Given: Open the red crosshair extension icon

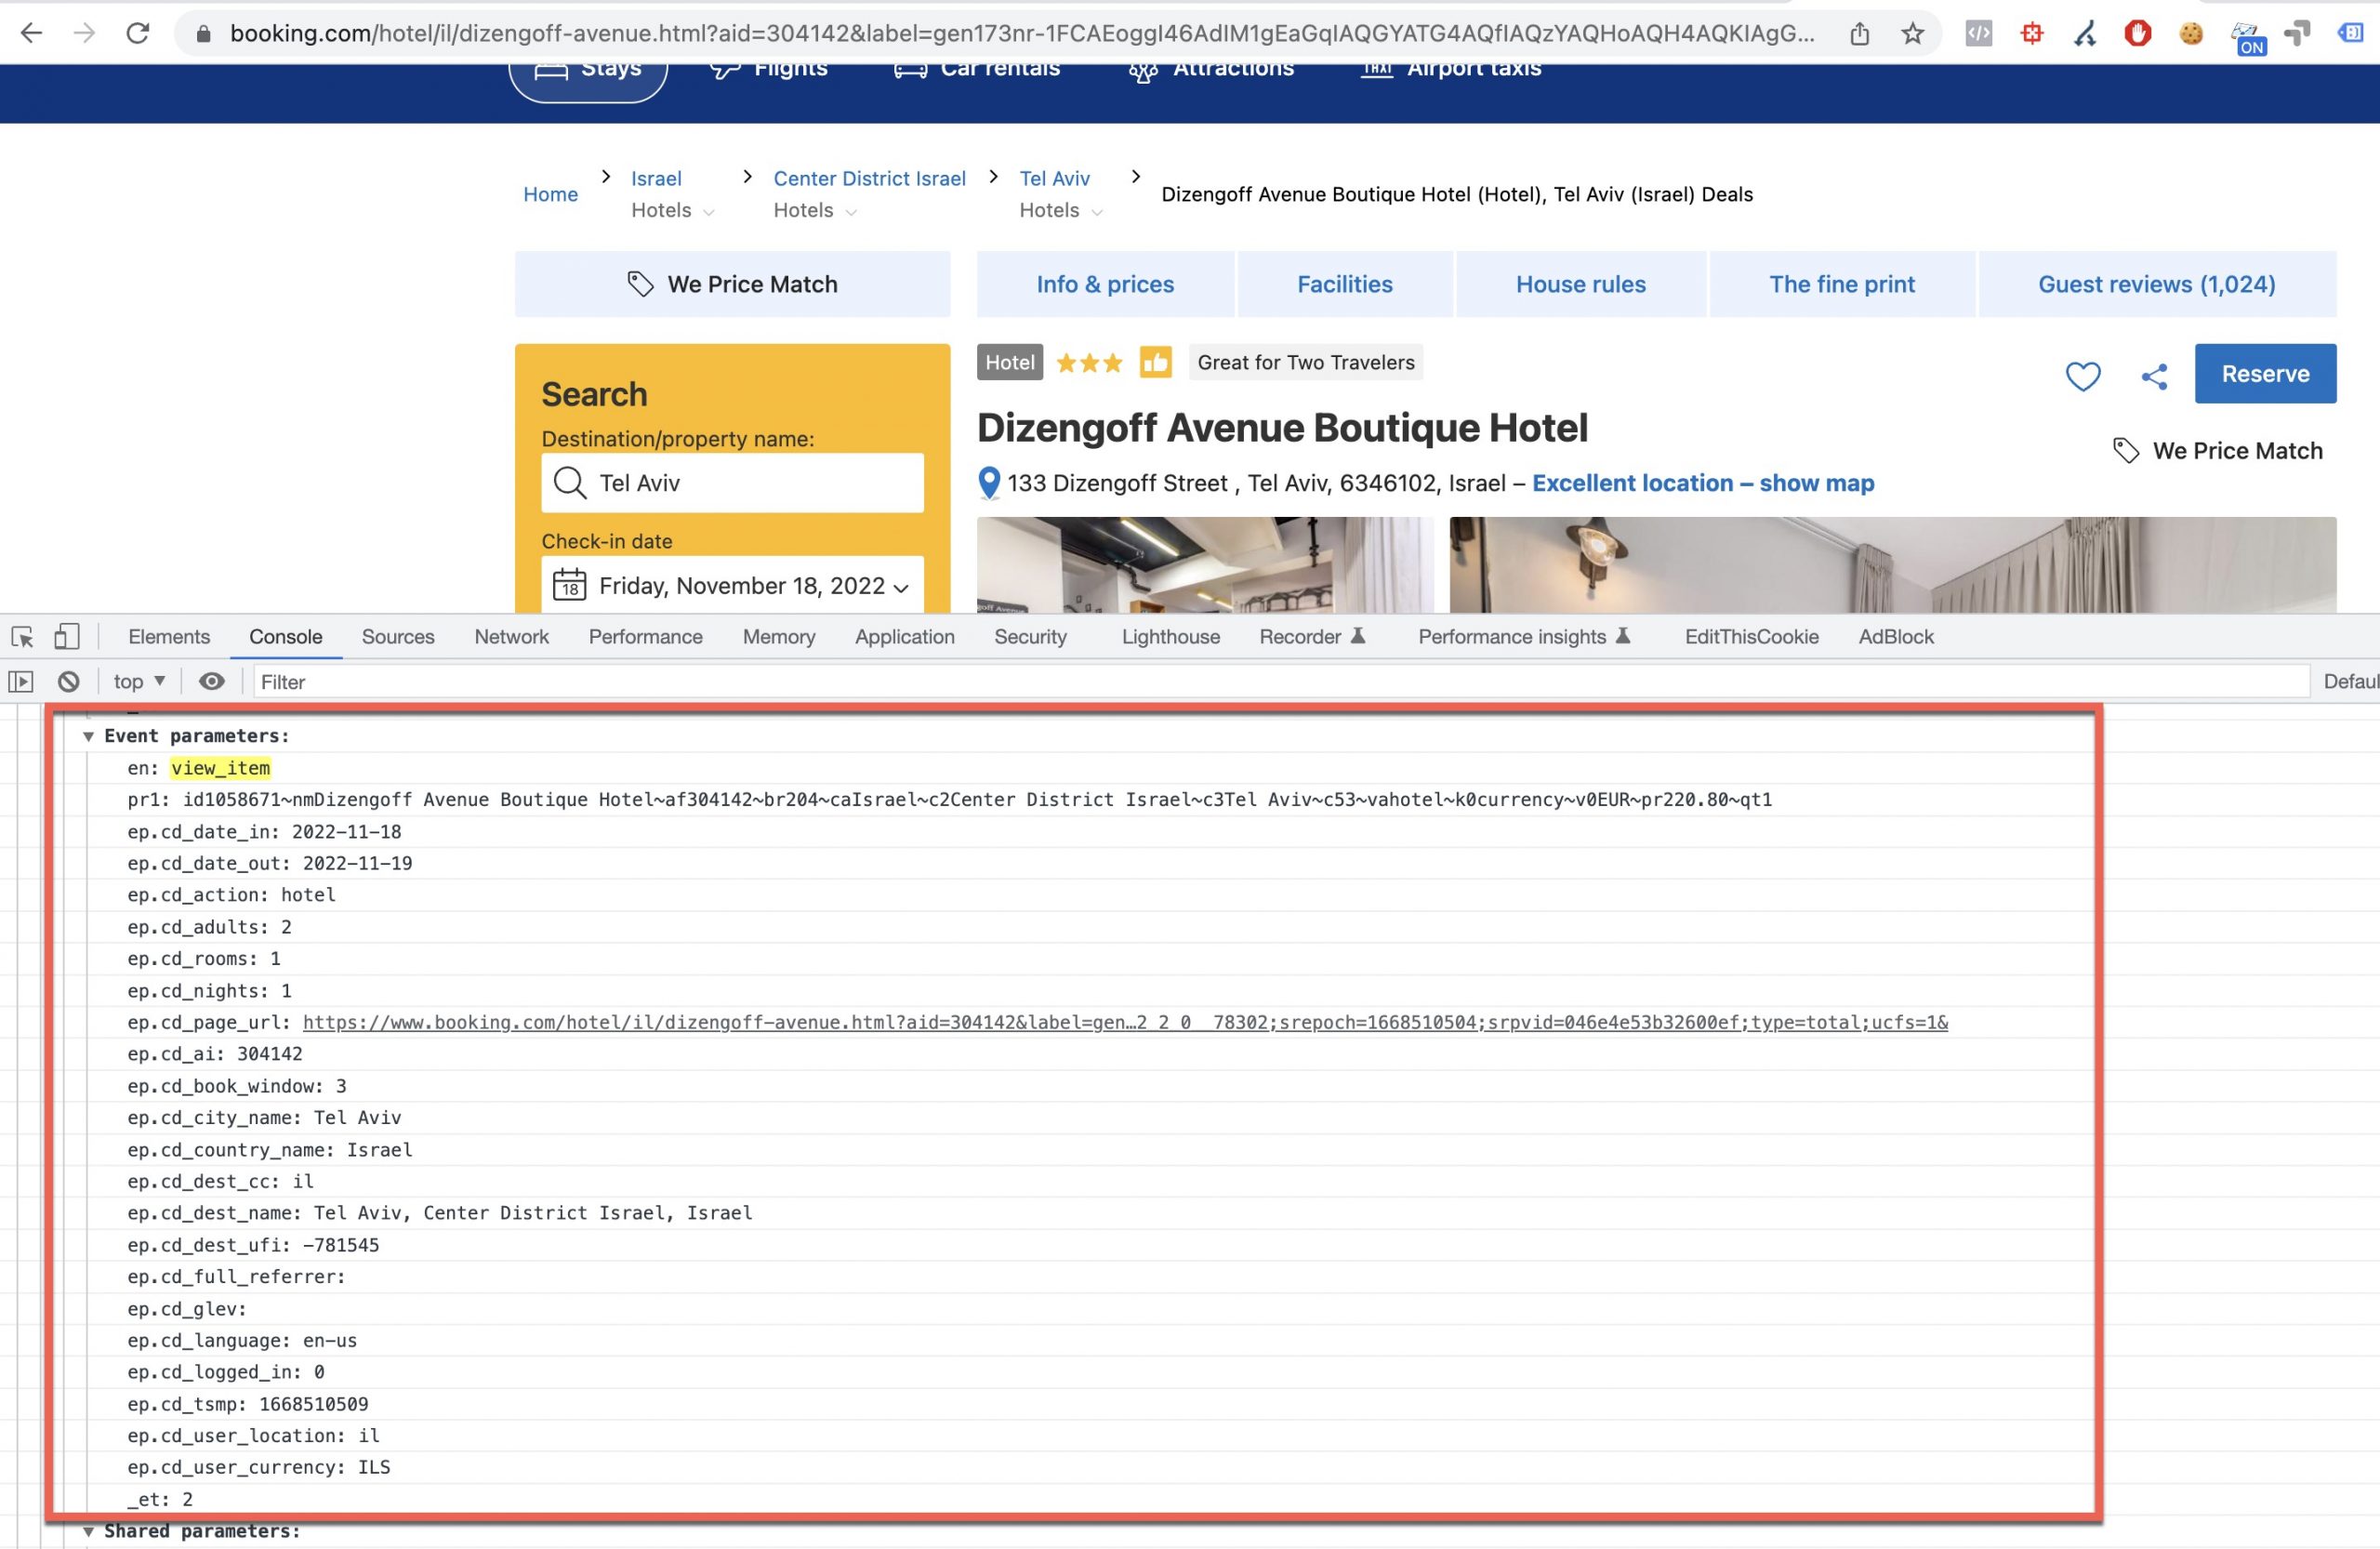Looking at the screenshot, I should click(x=2031, y=33).
